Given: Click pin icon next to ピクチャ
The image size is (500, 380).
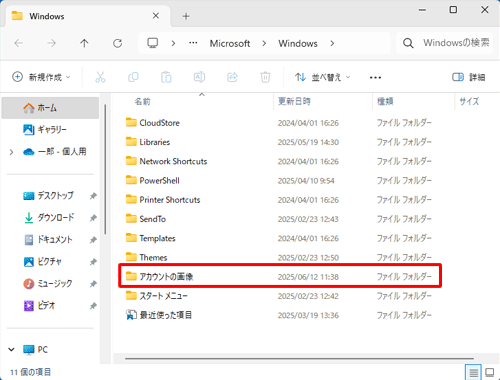Looking at the screenshot, I should pos(93,262).
